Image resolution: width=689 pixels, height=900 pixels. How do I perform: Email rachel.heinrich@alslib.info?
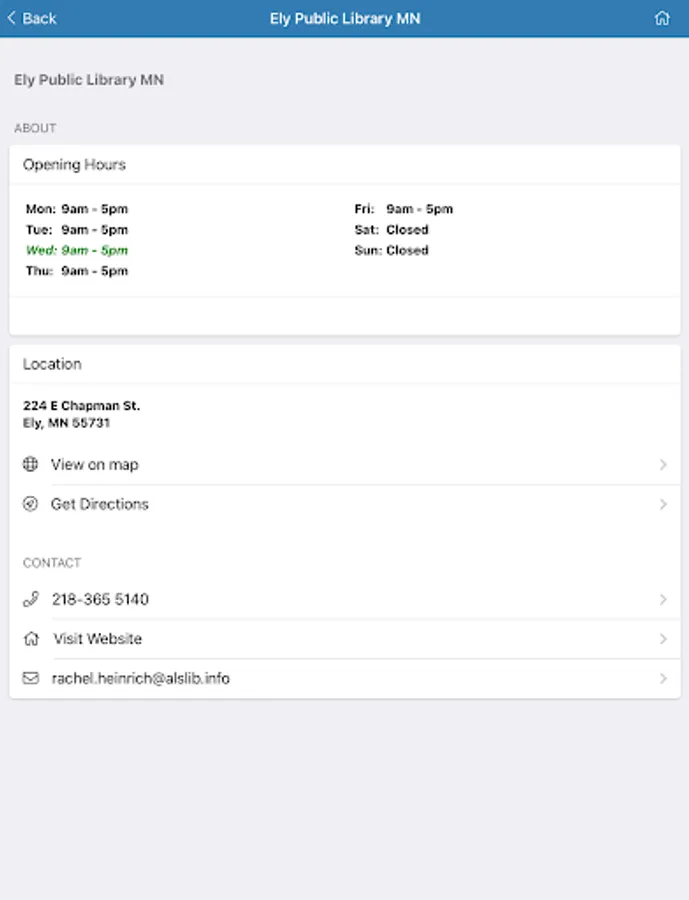[141, 678]
